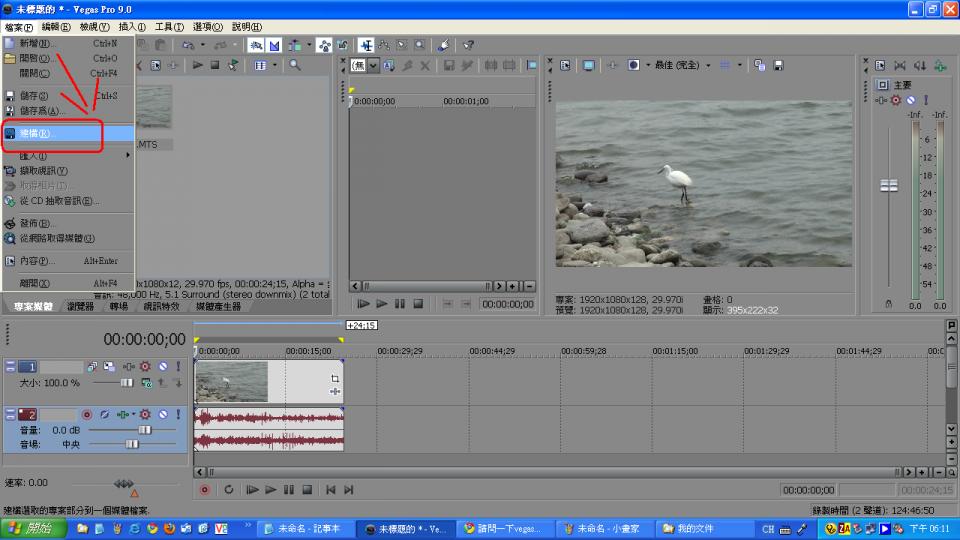Expand the trimmer media history dropdown
Image resolution: width=960 pixels, height=540 pixels.
pos(374,65)
